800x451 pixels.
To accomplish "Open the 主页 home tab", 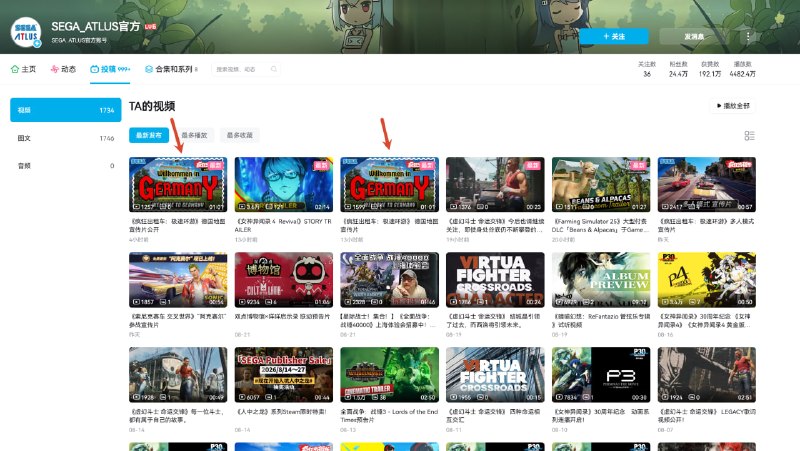I will [x=23, y=69].
